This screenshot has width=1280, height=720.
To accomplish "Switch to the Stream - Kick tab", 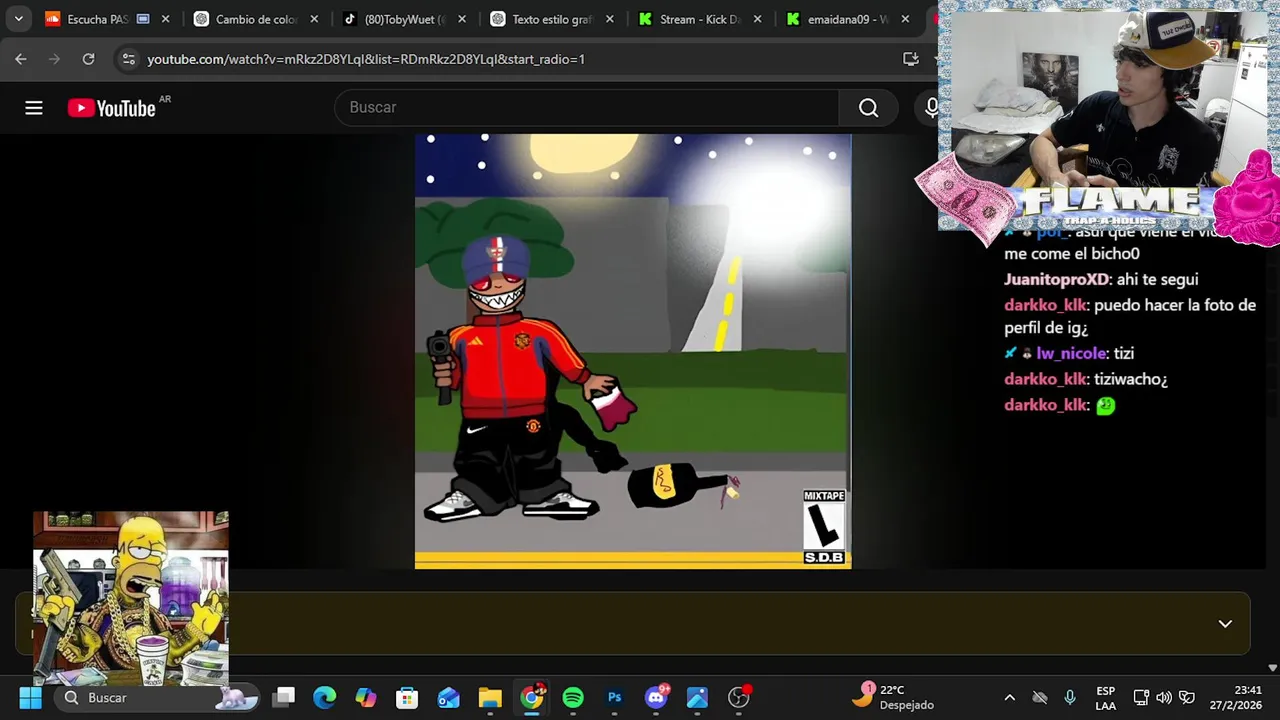I will [x=702, y=19].
